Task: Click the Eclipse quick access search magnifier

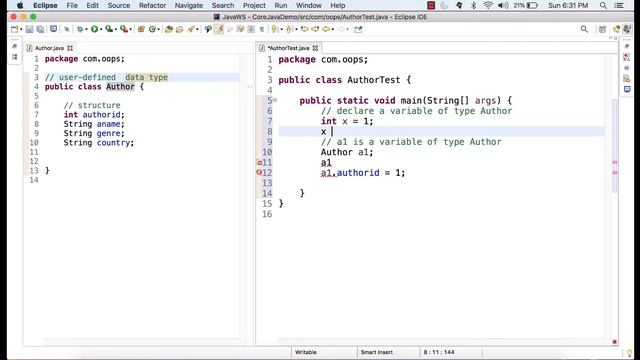Action: (x=584, y=29)
